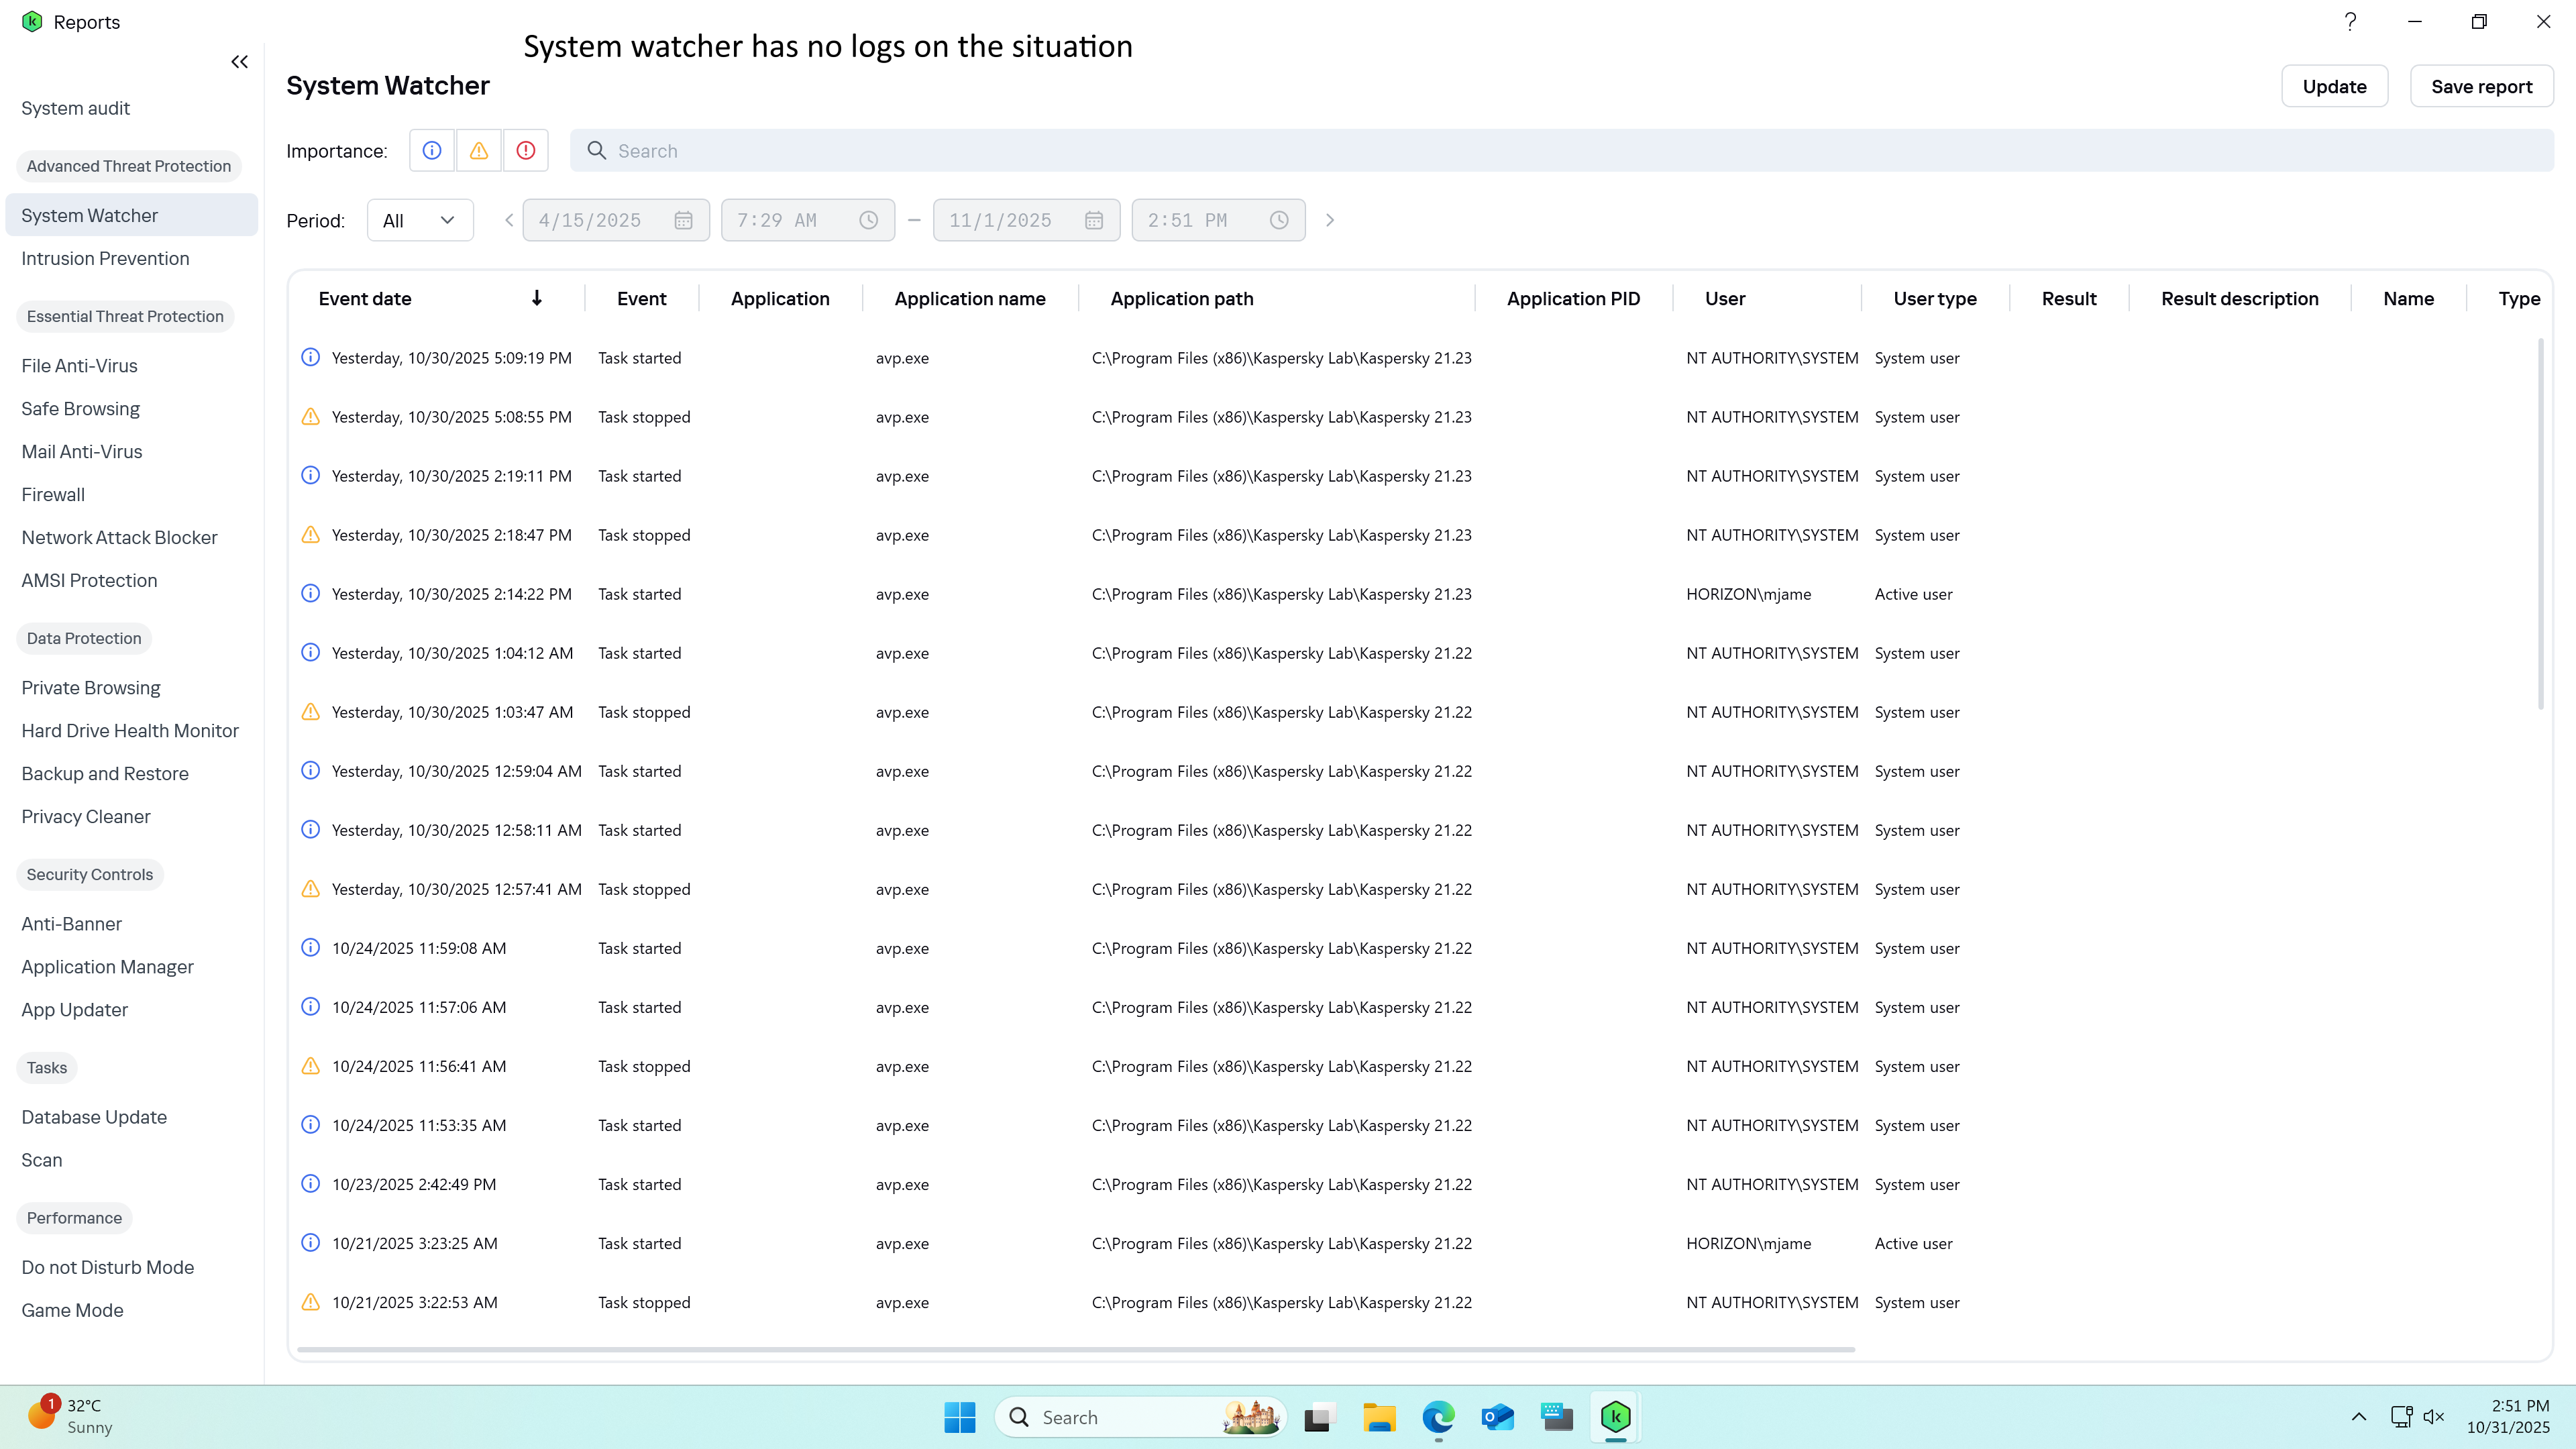Click the Event column header

tap(642, 299)
